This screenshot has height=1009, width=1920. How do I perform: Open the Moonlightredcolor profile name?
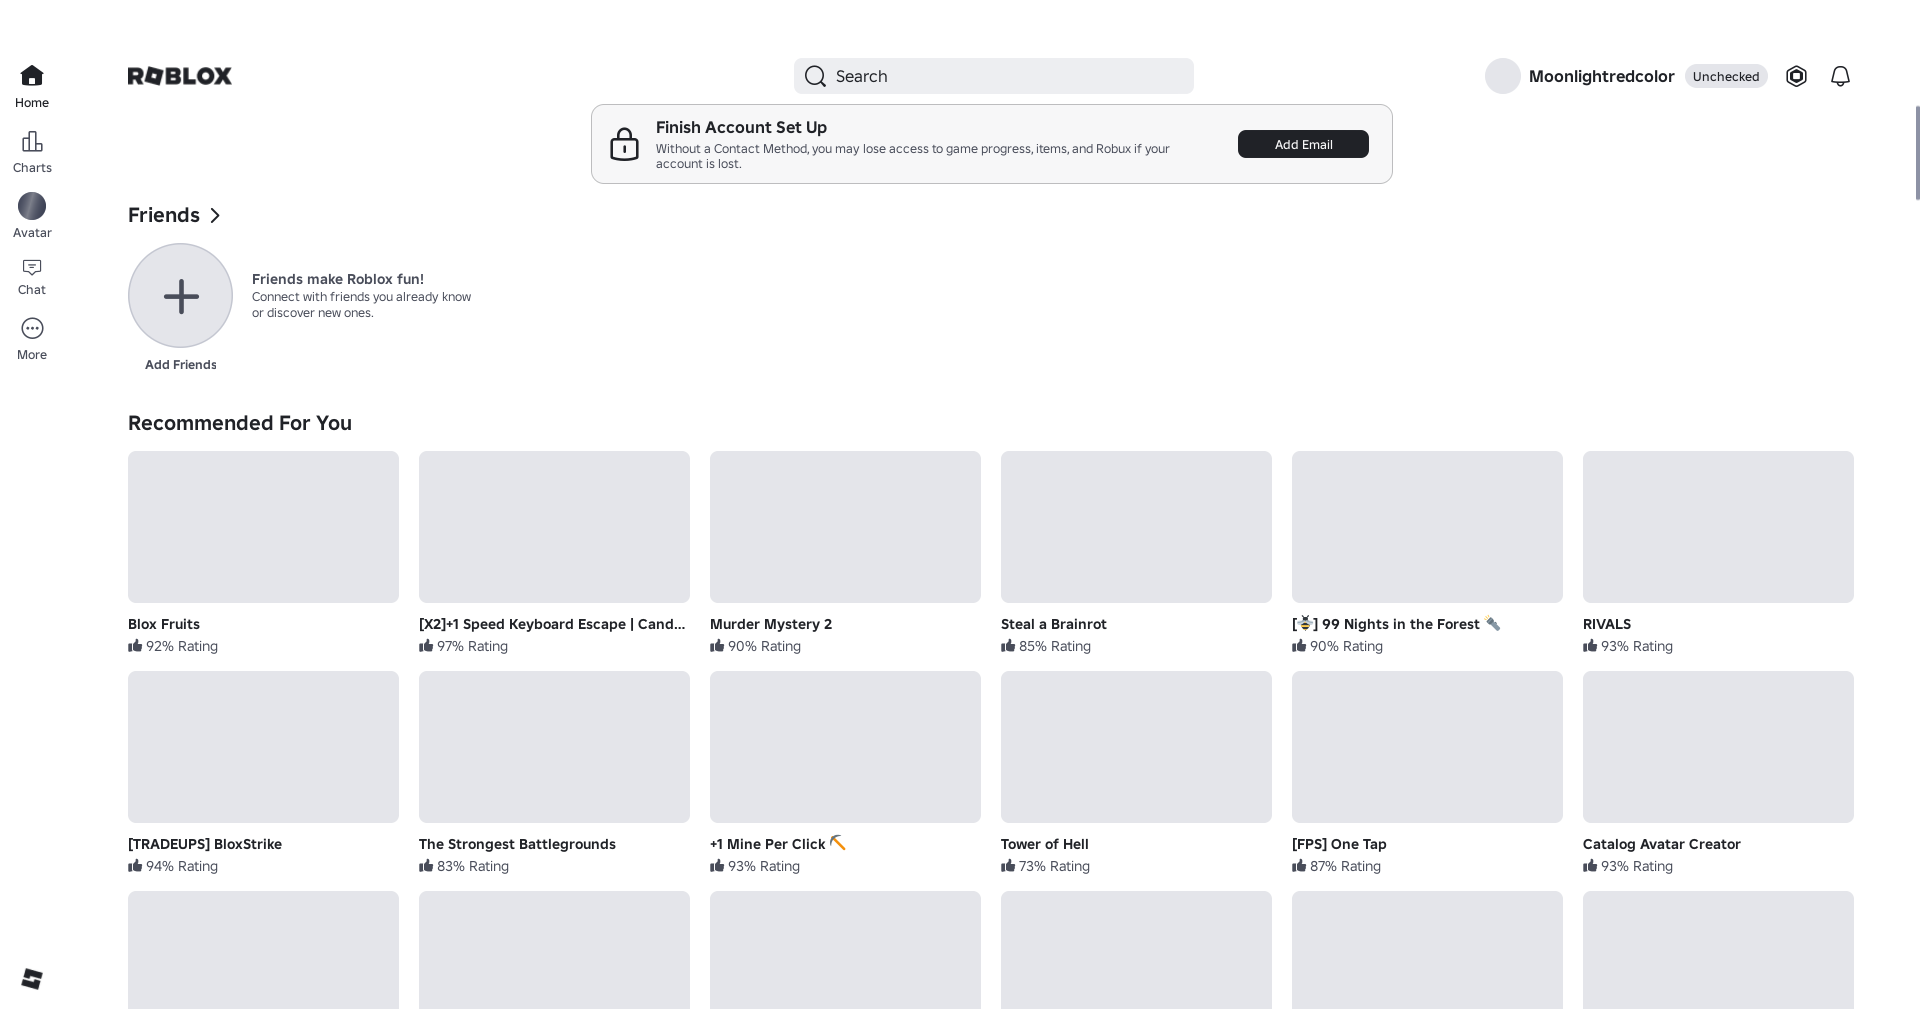(x=1601, y=76)
